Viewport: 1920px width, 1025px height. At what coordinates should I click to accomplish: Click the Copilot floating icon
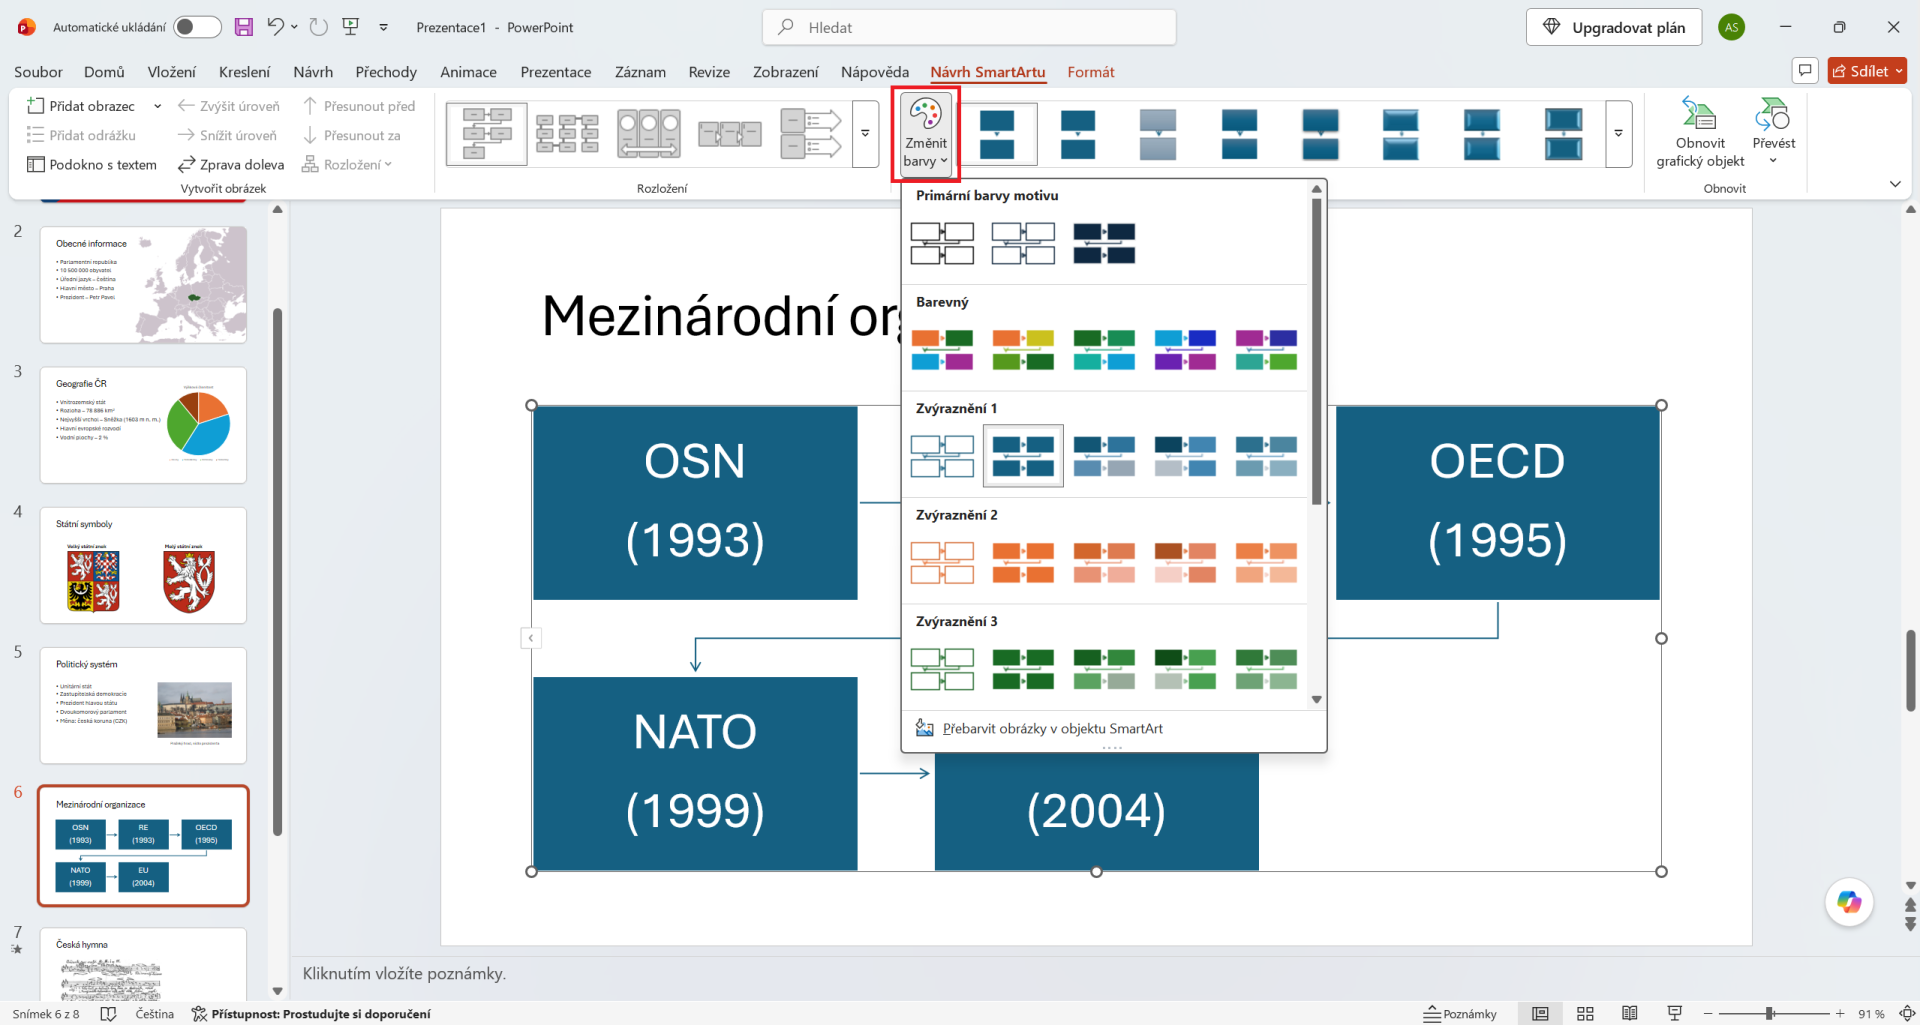pos(1849,902)
